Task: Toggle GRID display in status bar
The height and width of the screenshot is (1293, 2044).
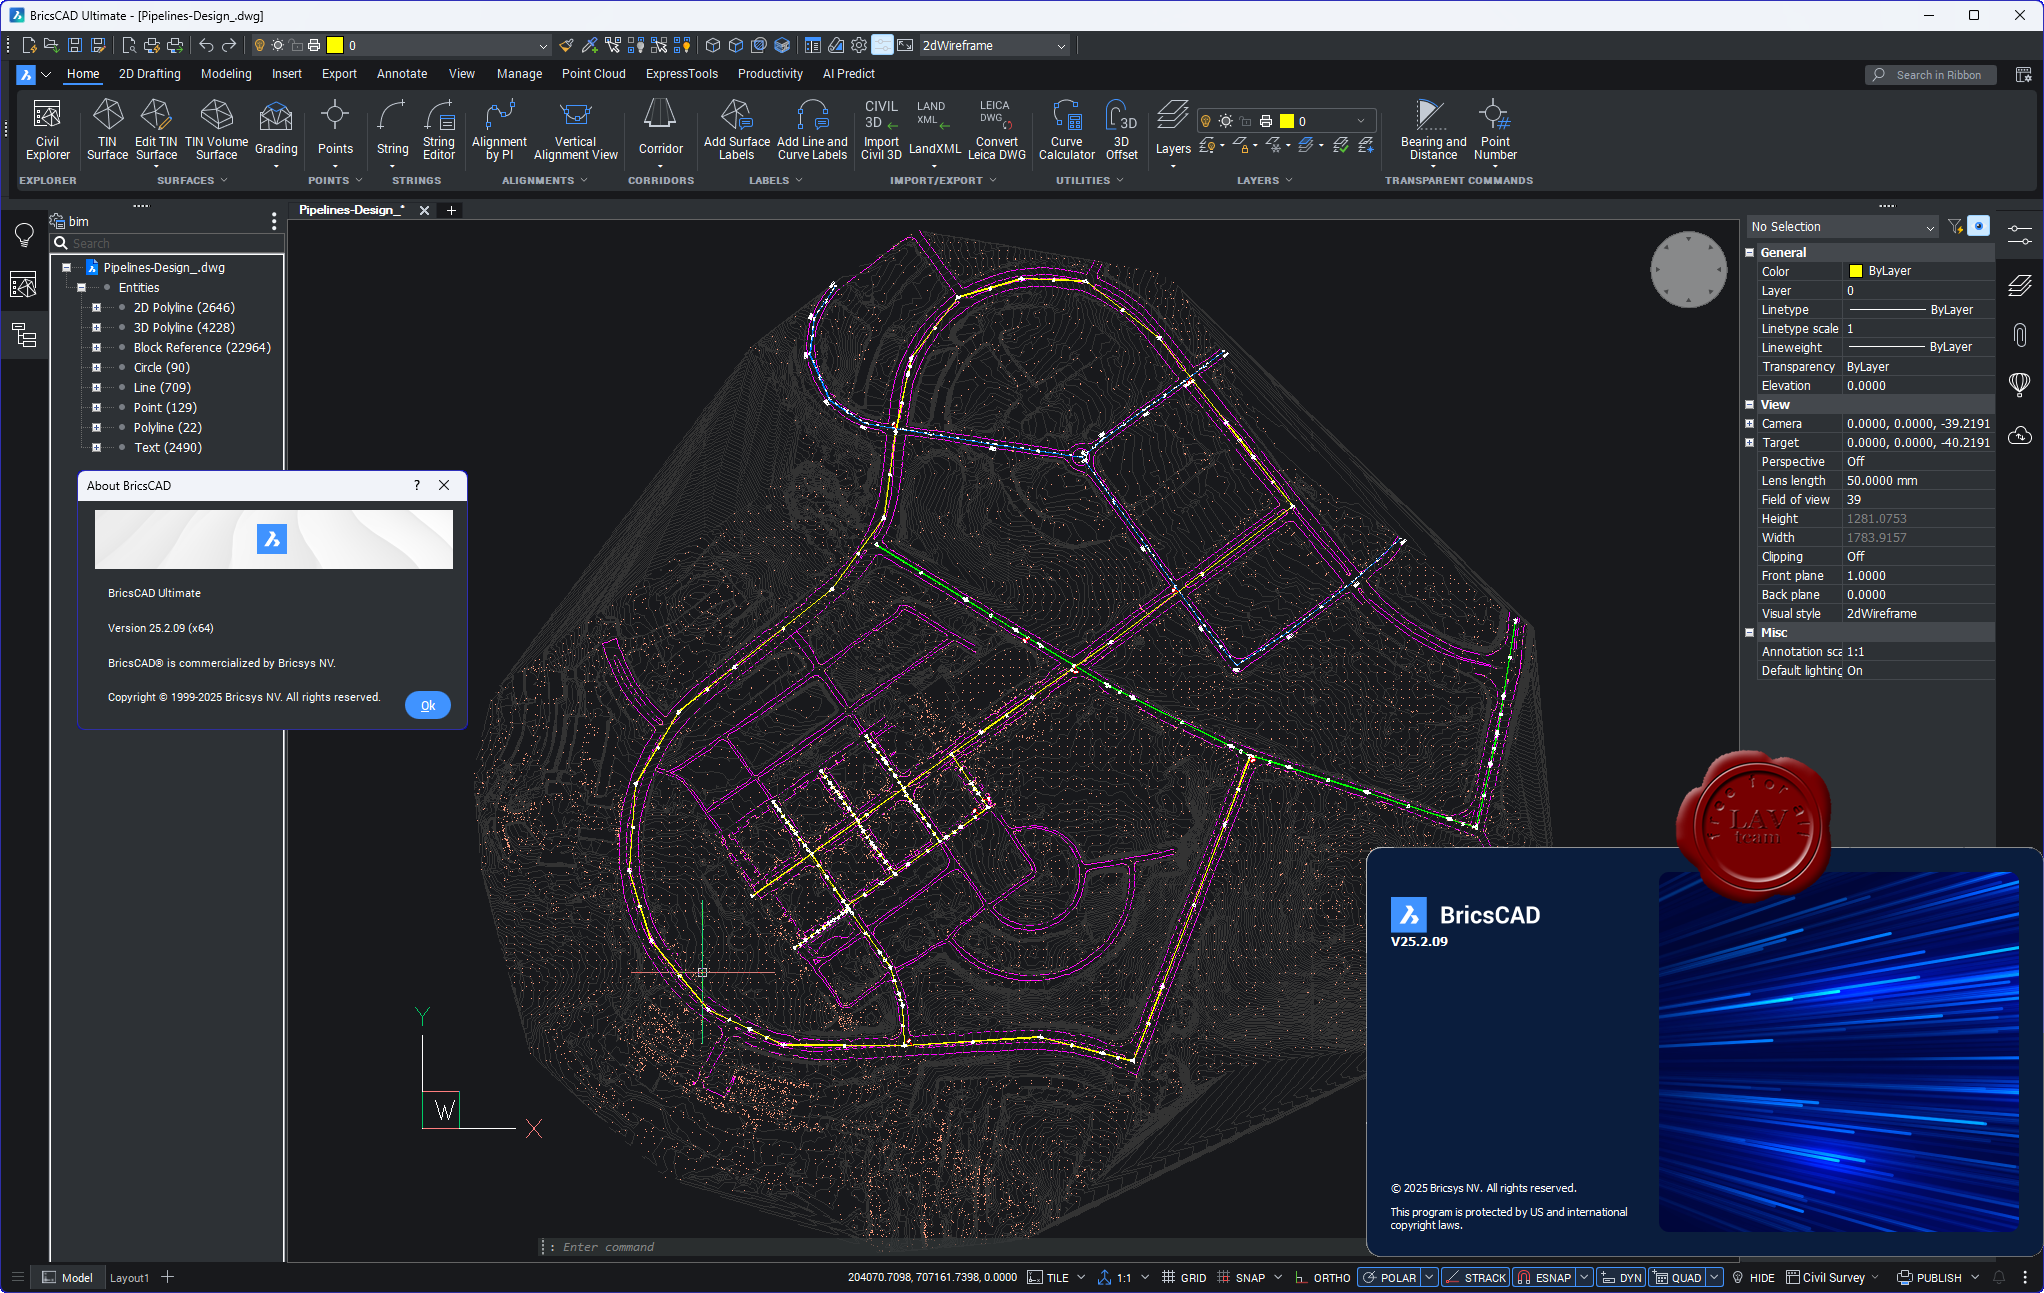Action: [x=1192, y=1277]
